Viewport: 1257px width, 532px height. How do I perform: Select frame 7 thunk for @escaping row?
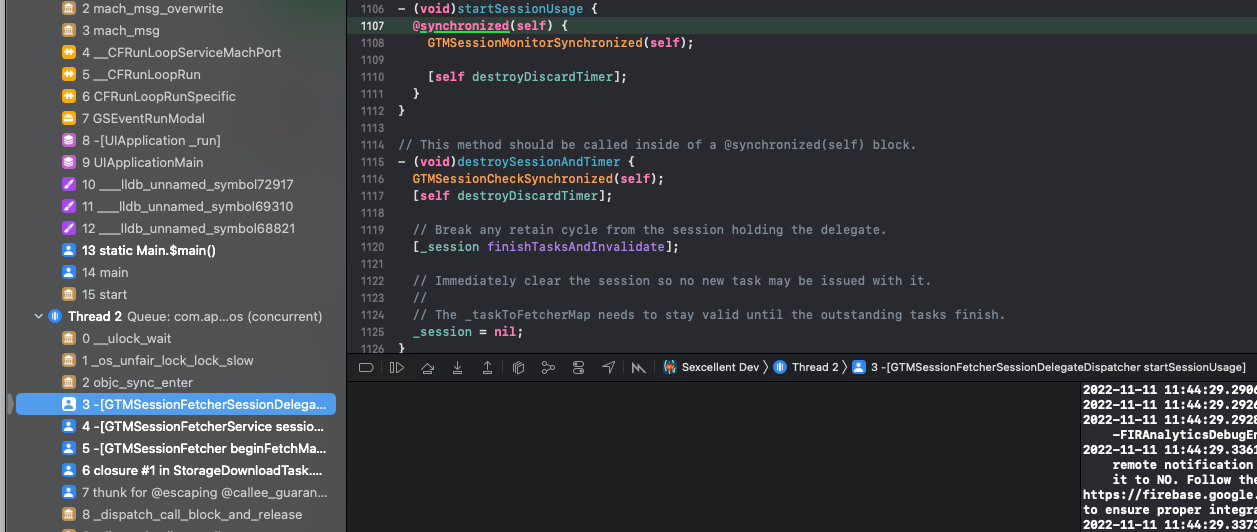click(x=175, y=492)
